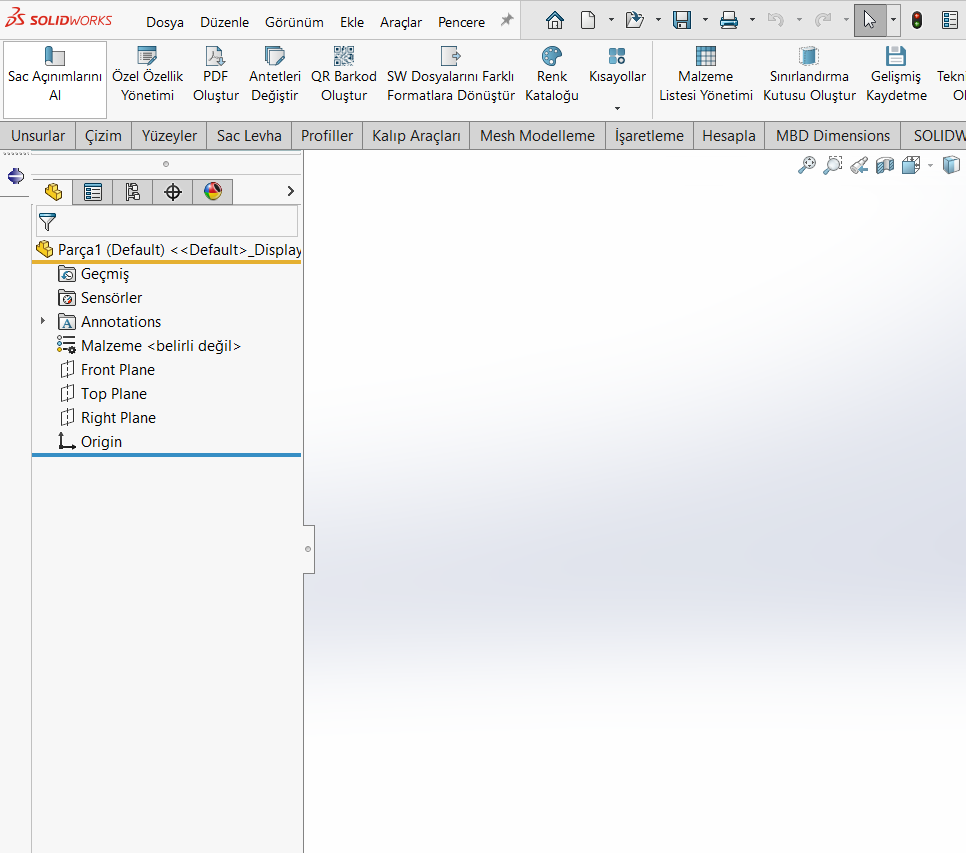Open the Pencere menu
Viewport: 966px width, 853px height.
click(461, 22)
